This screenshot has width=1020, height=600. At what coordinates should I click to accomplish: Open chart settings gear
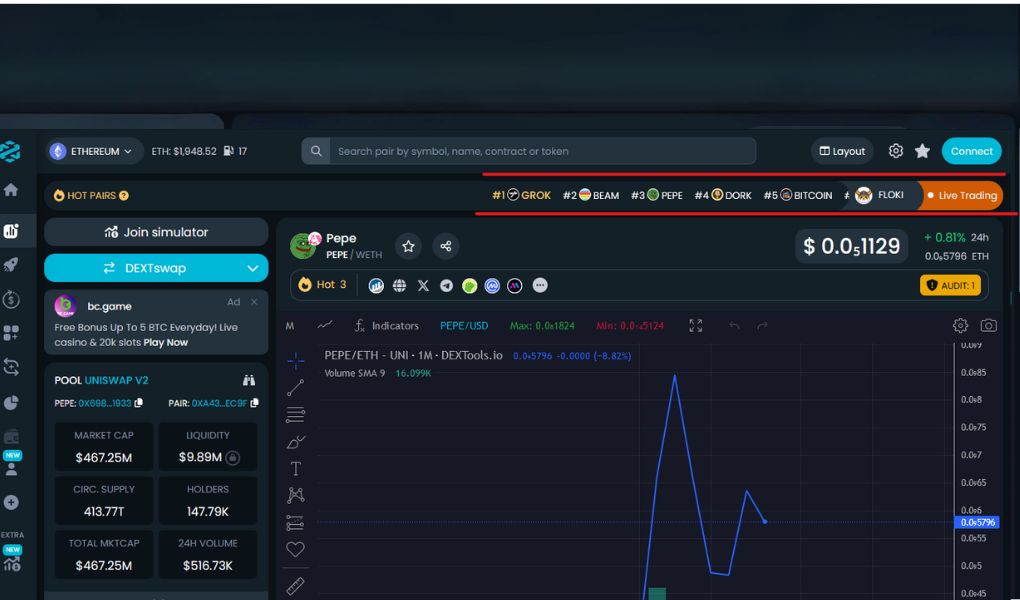(x=960, y=325)
